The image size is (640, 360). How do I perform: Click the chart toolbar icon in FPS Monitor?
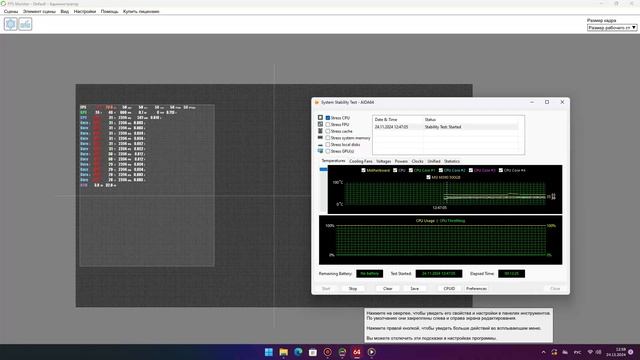tap(25, 24)
